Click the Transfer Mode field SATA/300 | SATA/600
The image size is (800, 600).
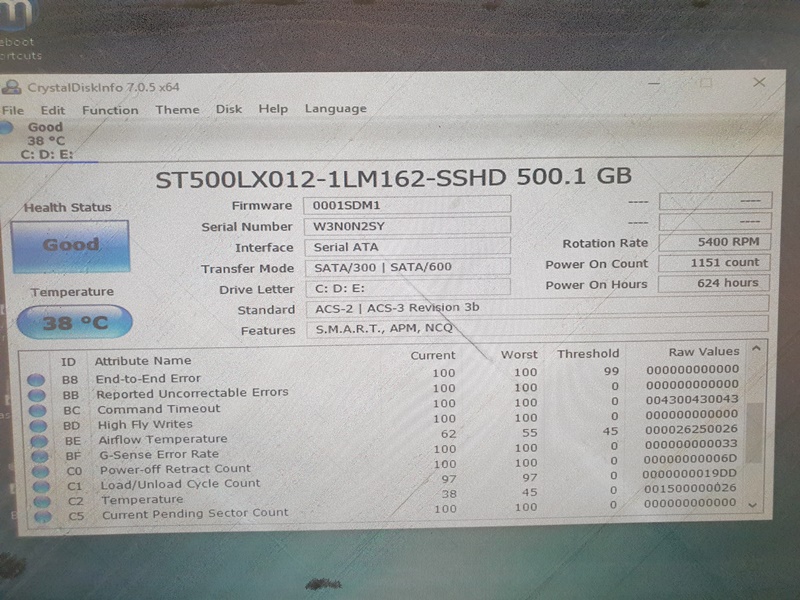(x=408, y=267)
